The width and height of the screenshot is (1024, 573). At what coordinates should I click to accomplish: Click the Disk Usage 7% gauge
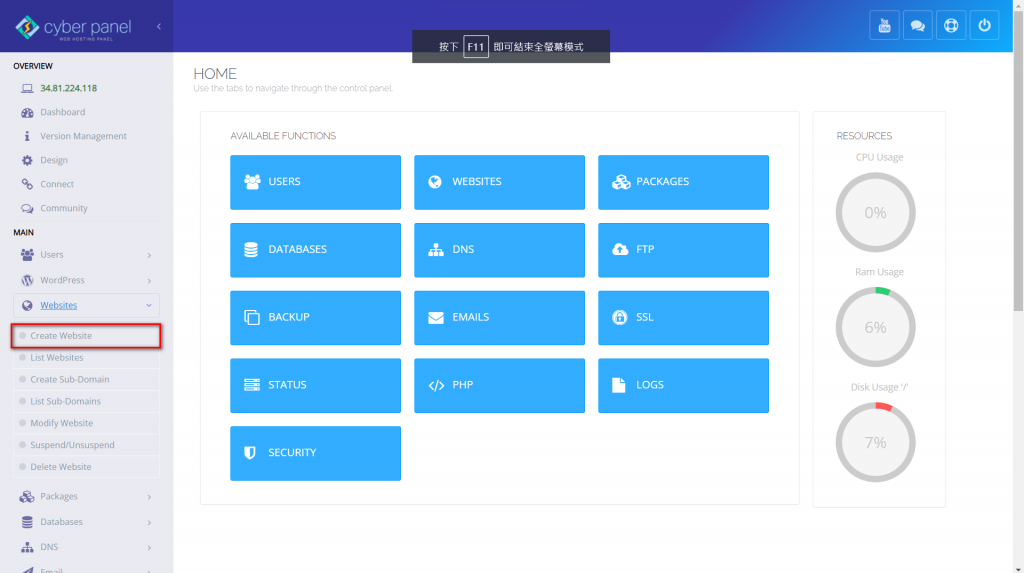(x=875, y=442)
